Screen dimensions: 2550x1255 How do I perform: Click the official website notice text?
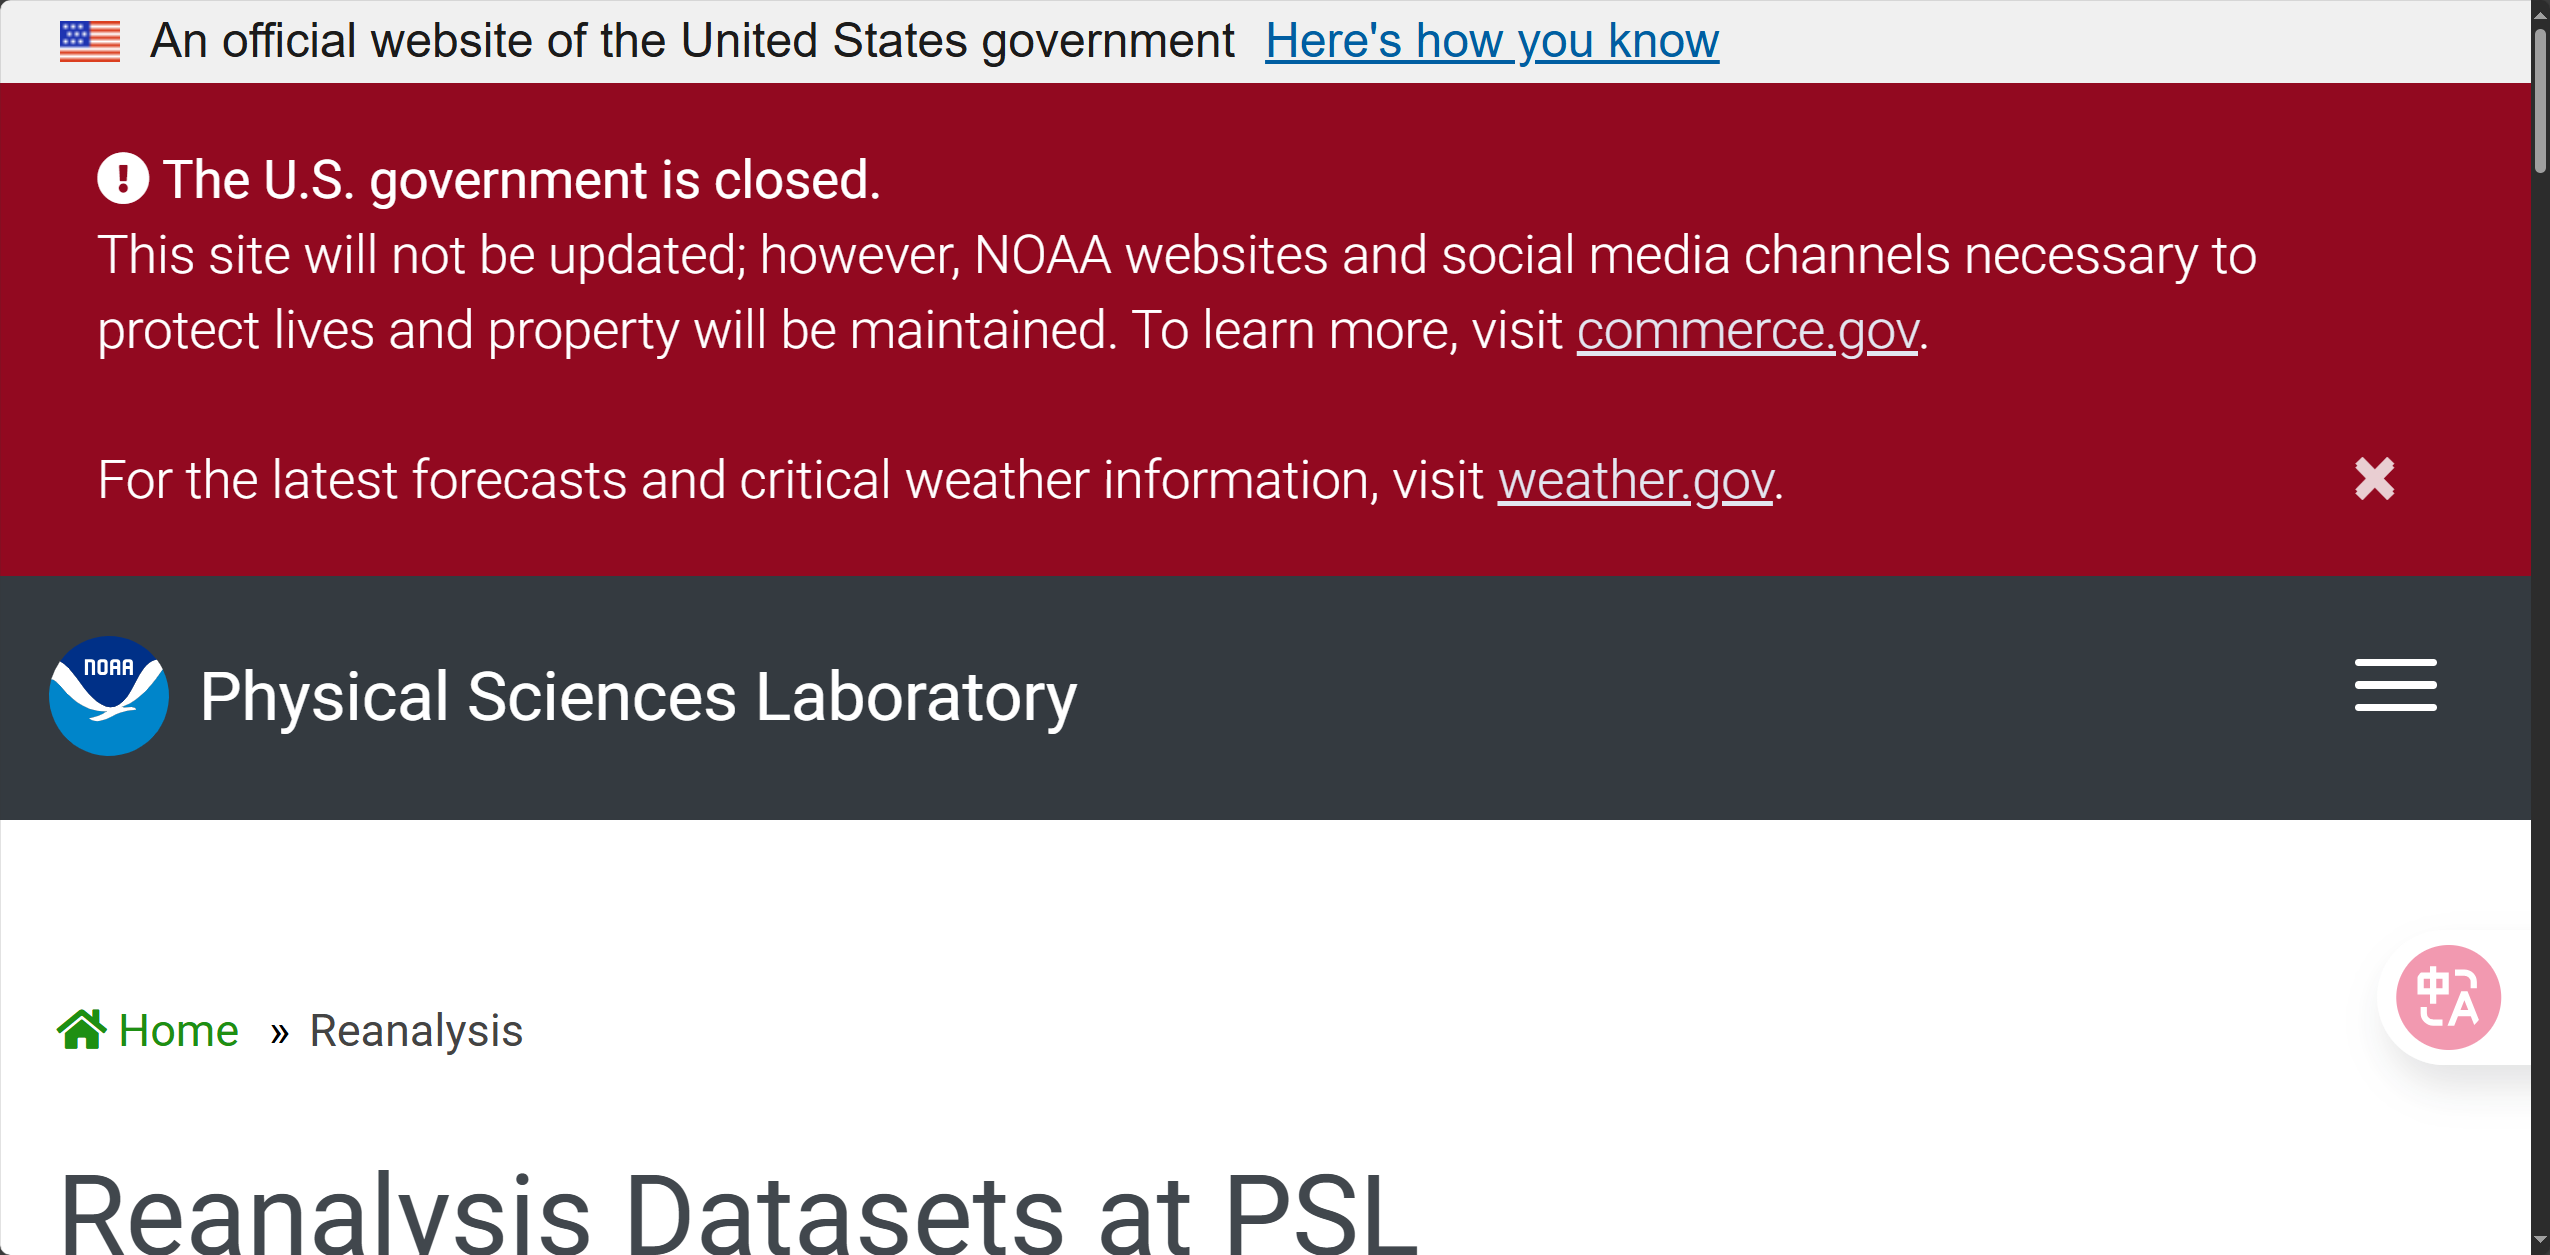[692, 41]
